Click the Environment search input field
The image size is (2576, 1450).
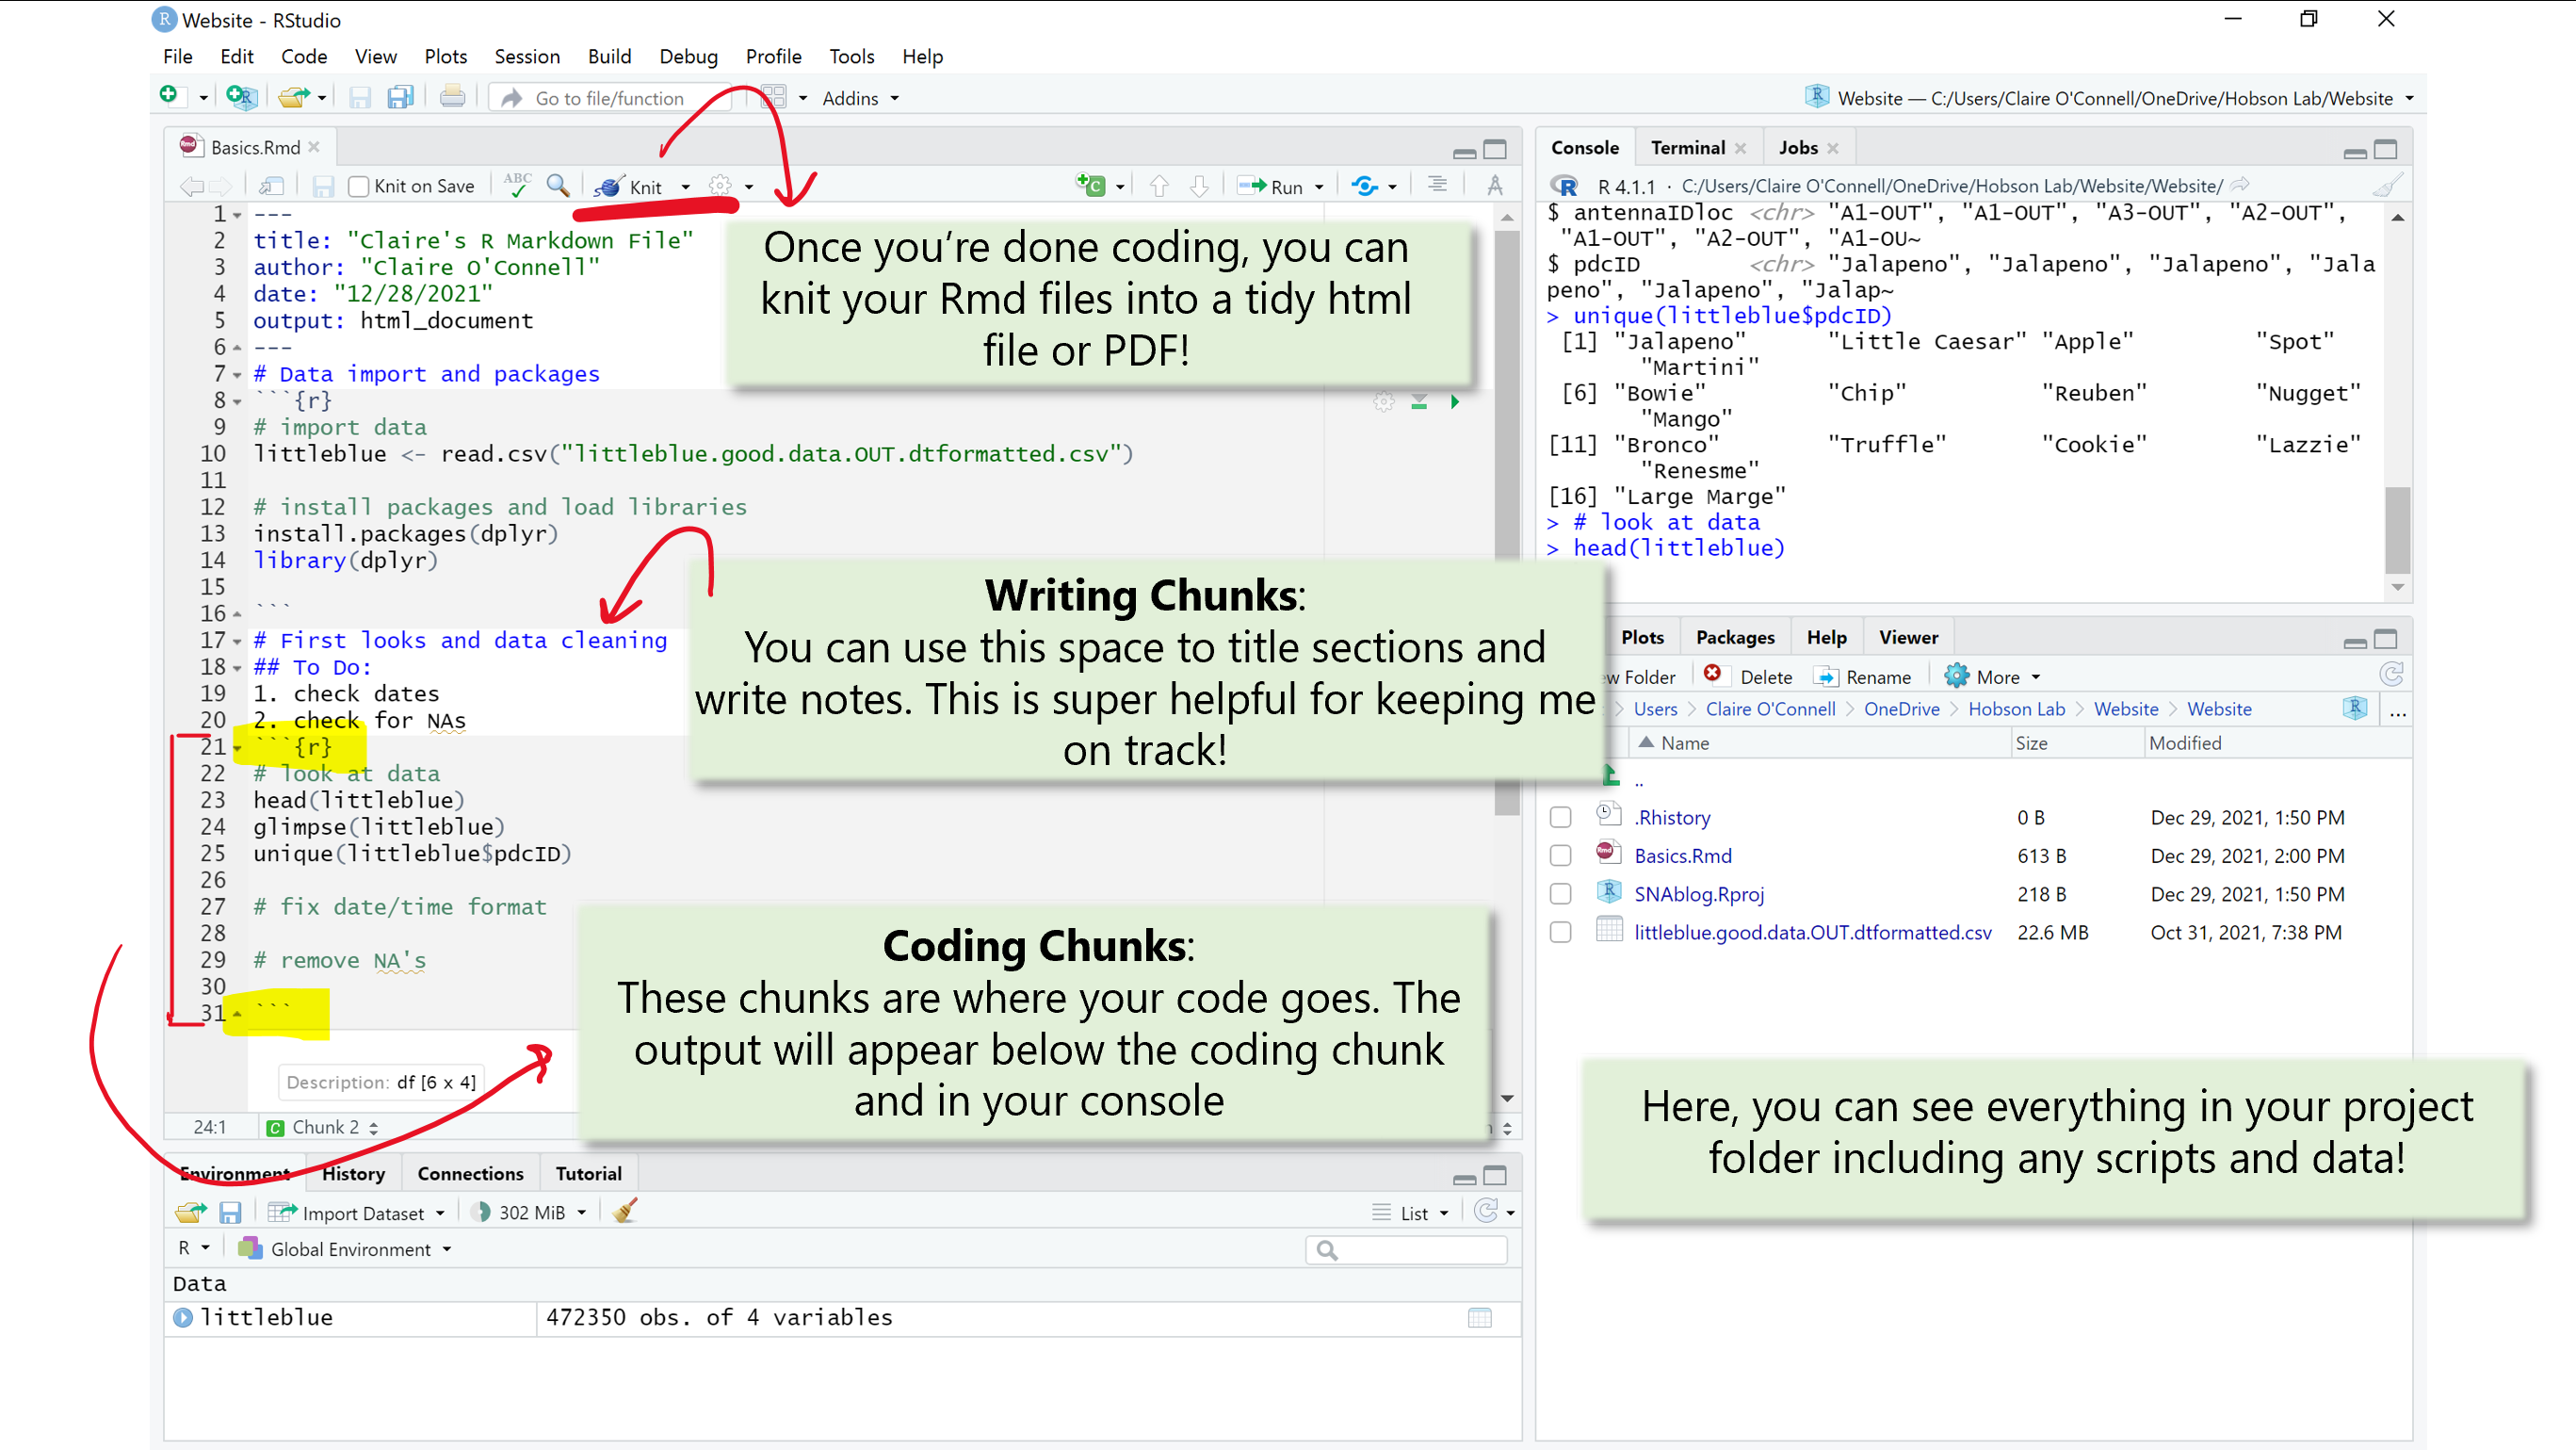pyautogui.click(x=1405, y=1249)
